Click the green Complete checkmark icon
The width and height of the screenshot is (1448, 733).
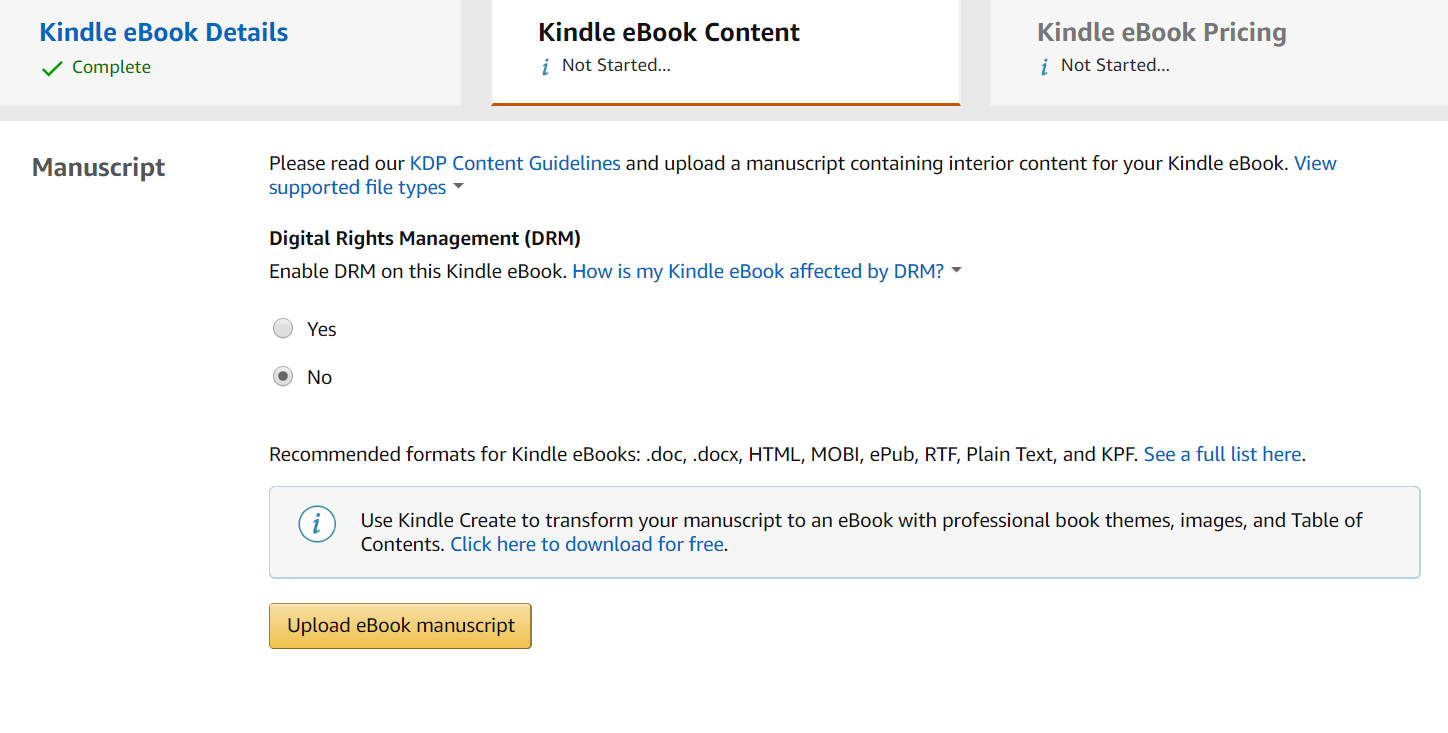click(52, 68)
